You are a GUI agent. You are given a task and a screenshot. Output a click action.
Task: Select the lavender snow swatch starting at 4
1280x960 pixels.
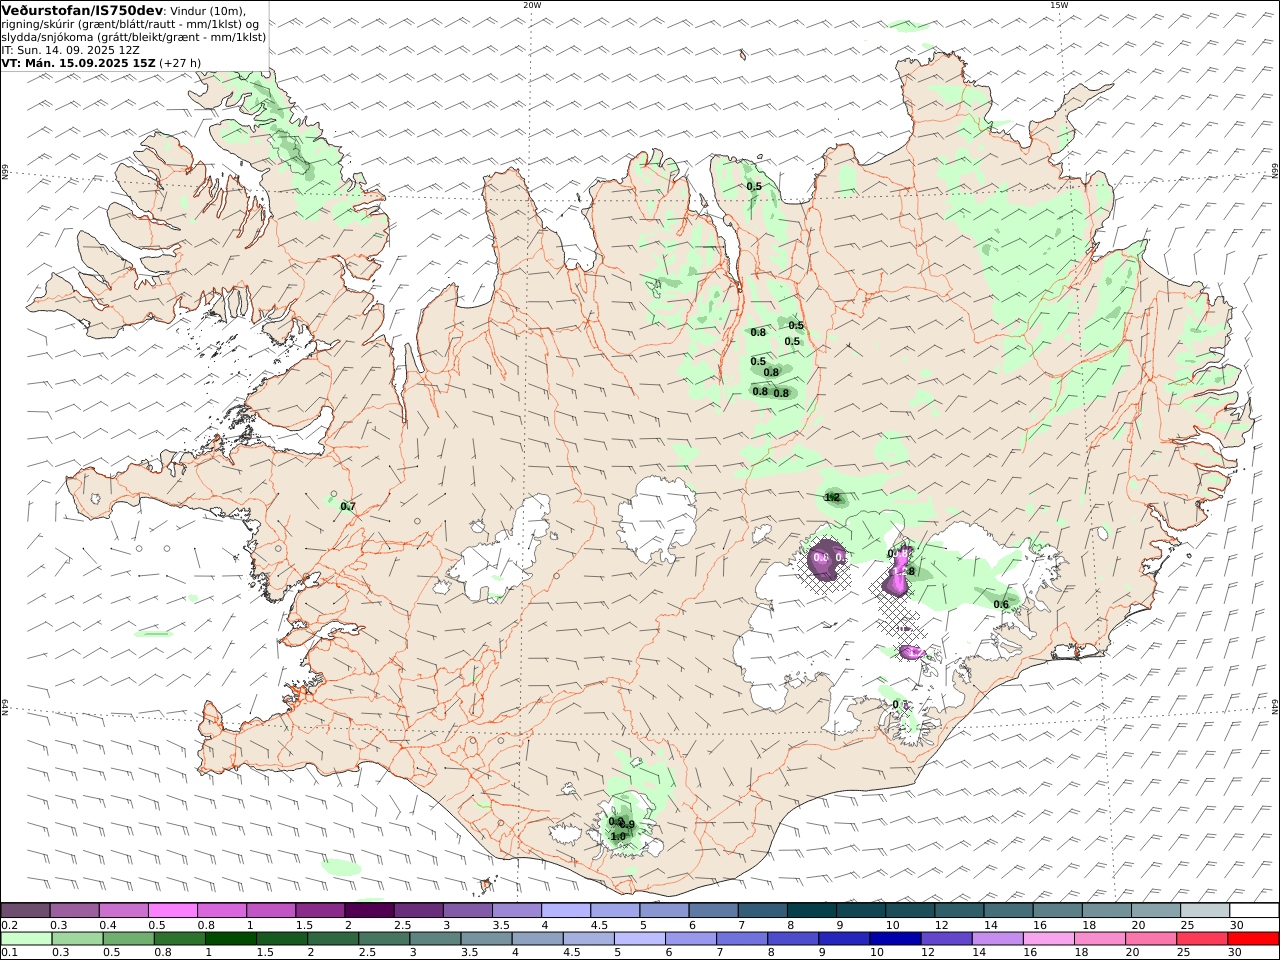pos(566,910)
